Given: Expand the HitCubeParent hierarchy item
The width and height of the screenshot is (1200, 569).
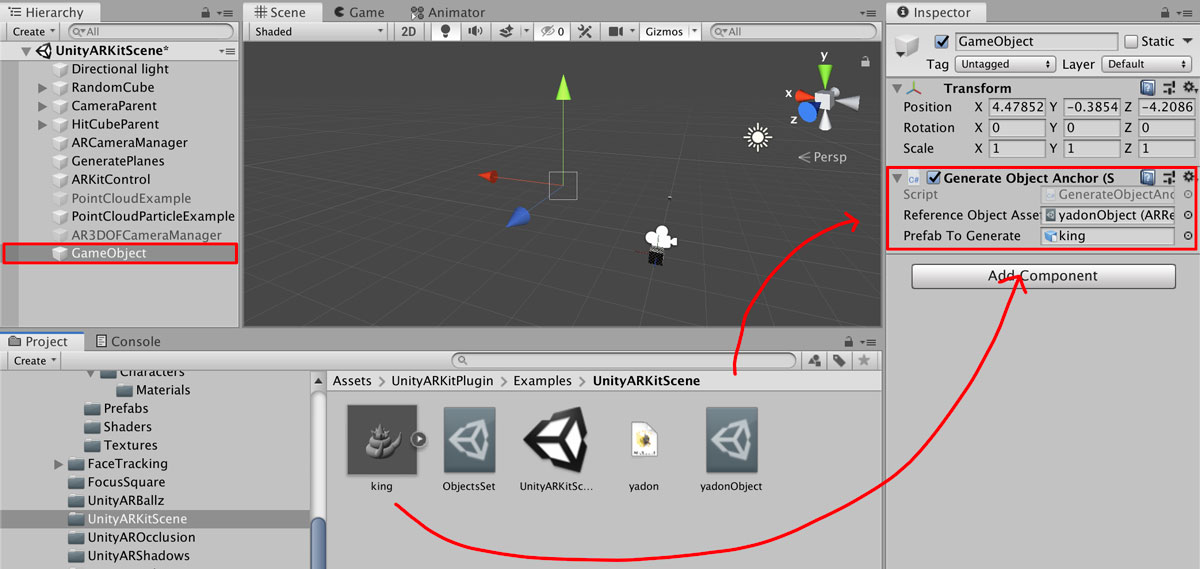Looking at the screenshot, I should [43, 125].
